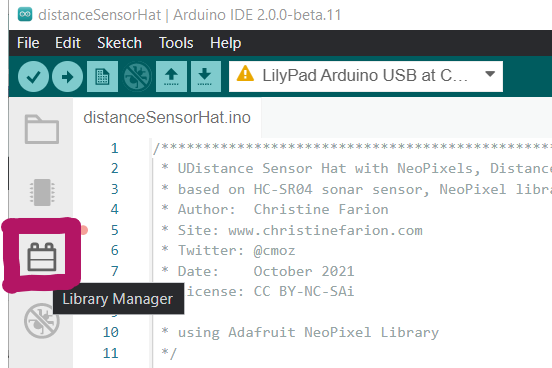Open the File menu
The height and width of the screenshot is (368, 552).
point(28,43)
